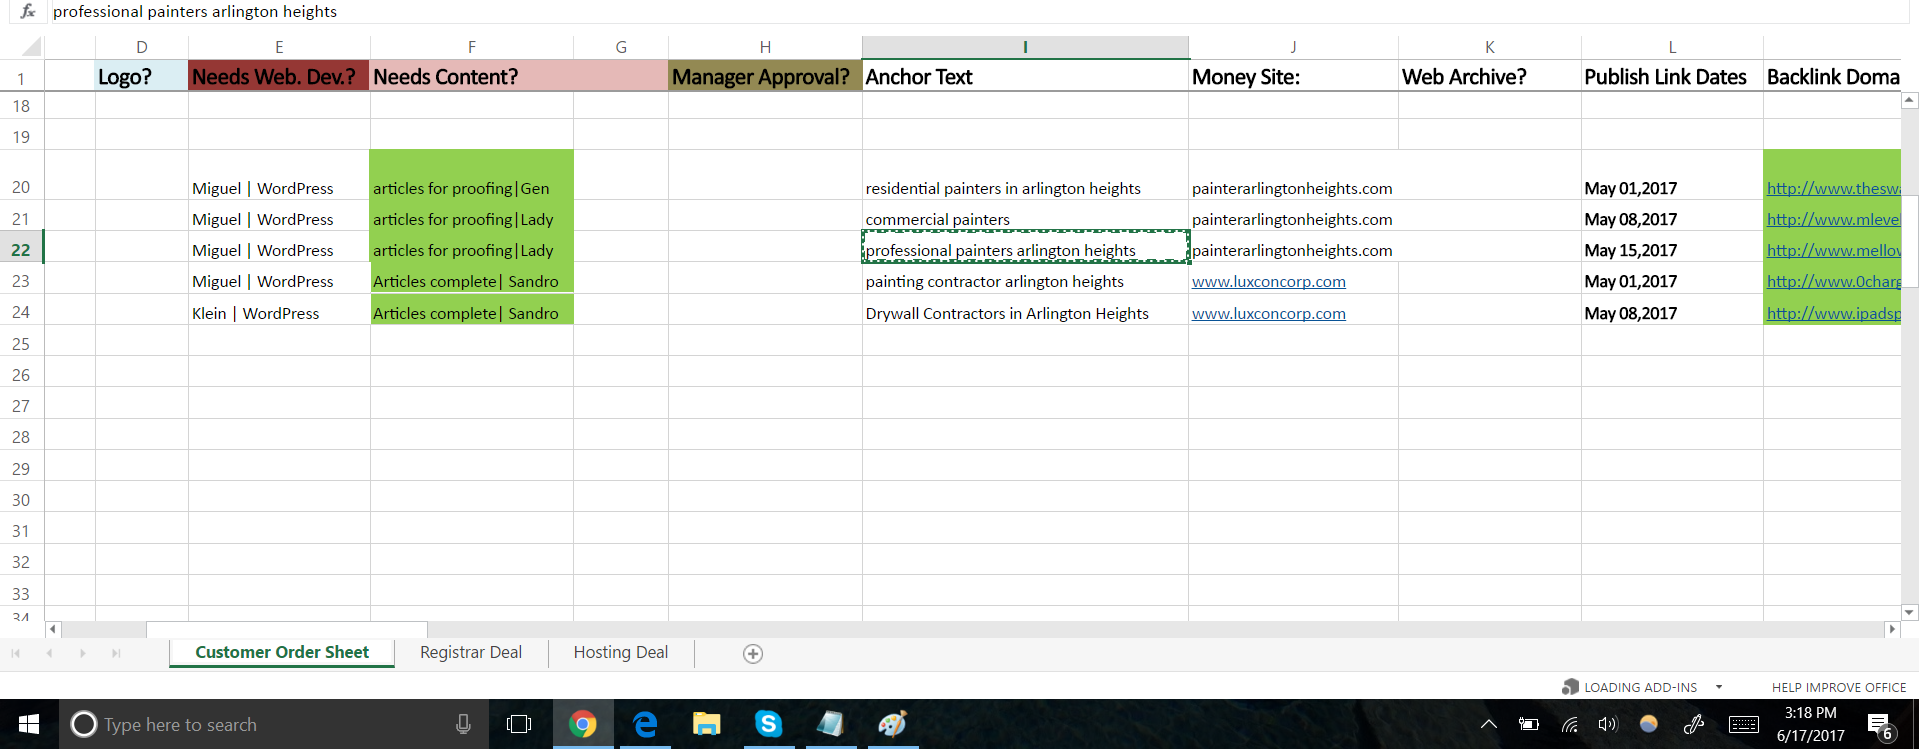Viewport: 1919px width, 749px height.
Task: Click Help Improve Office in status bar
Action: point(1838,687)
